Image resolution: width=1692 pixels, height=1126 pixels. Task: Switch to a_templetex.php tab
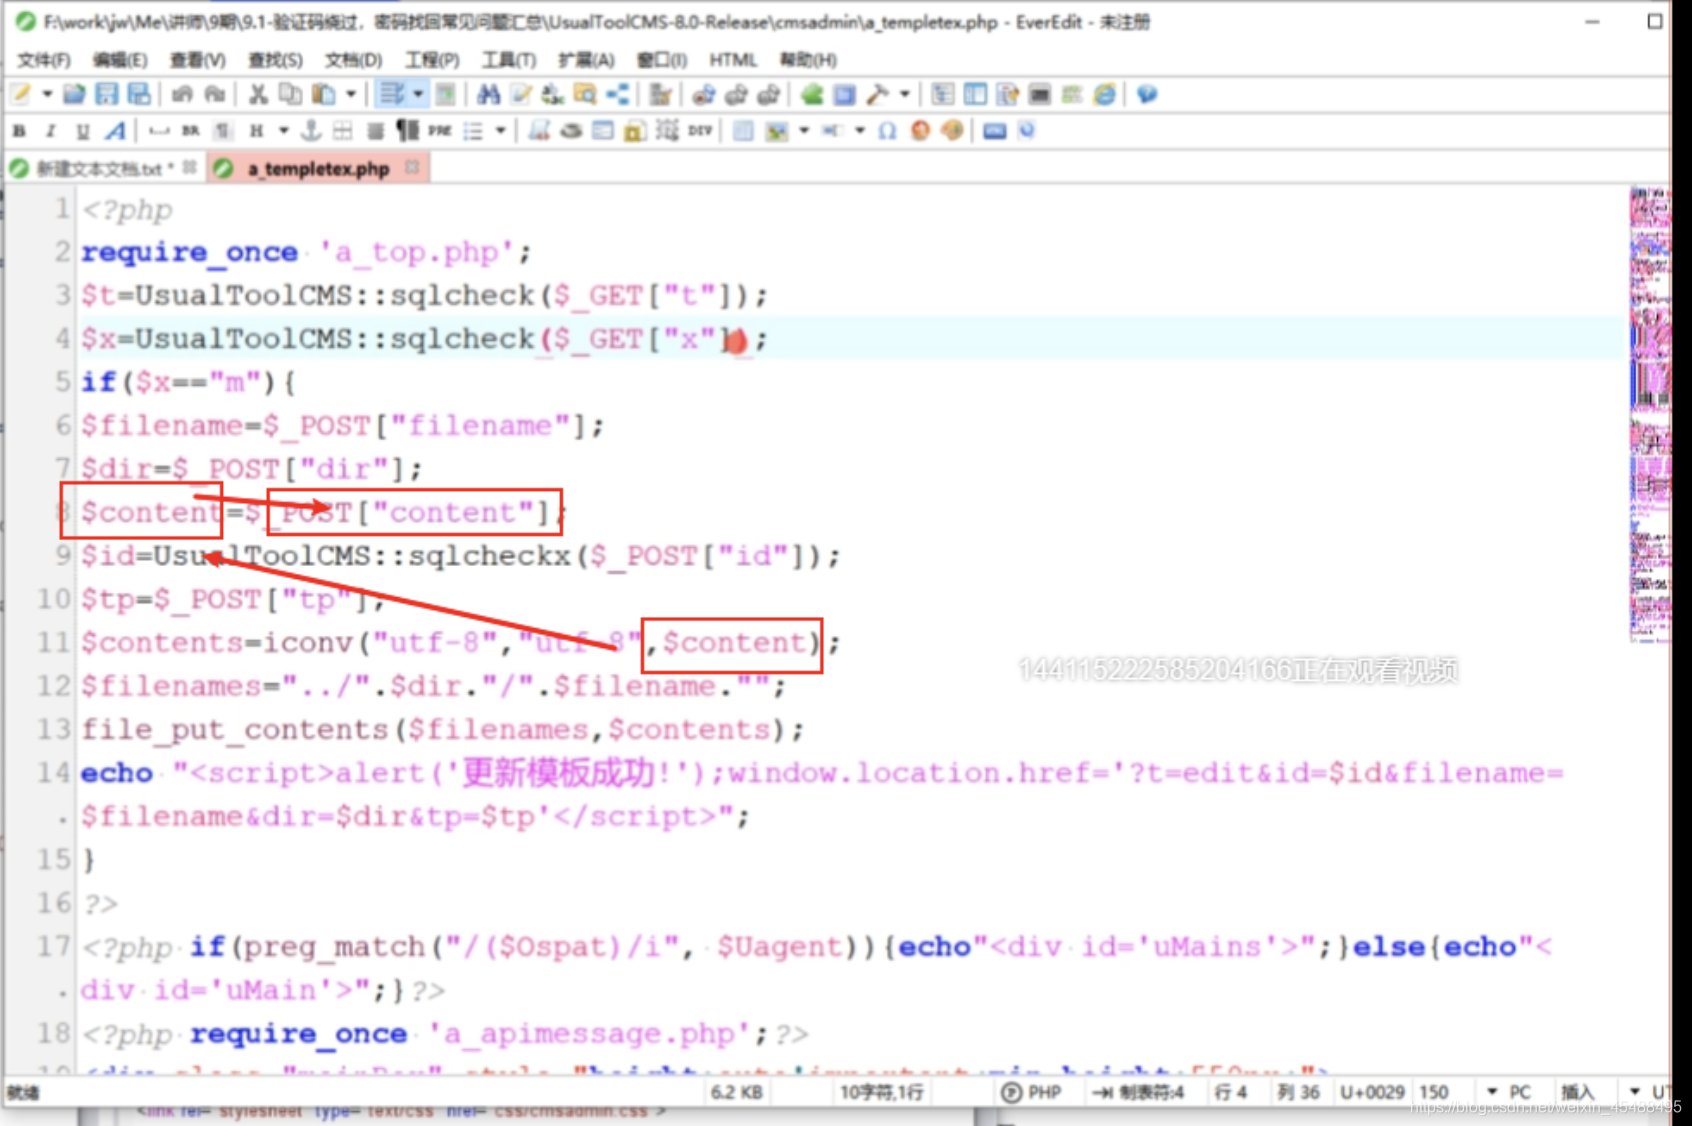[x=319, y=168]
